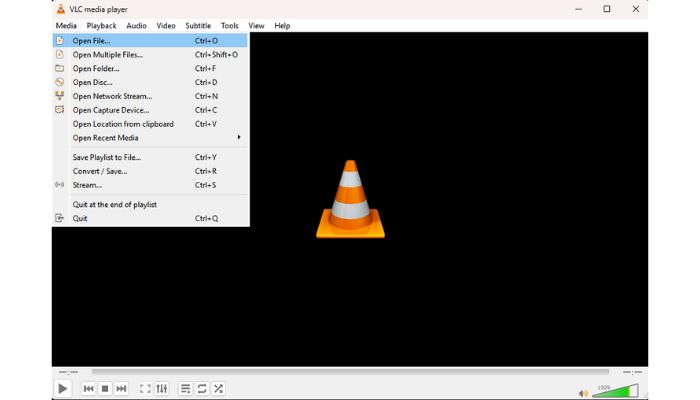The image size is (700, 400).
Task: Adjust the green volume slider
Action: [616, 391]
